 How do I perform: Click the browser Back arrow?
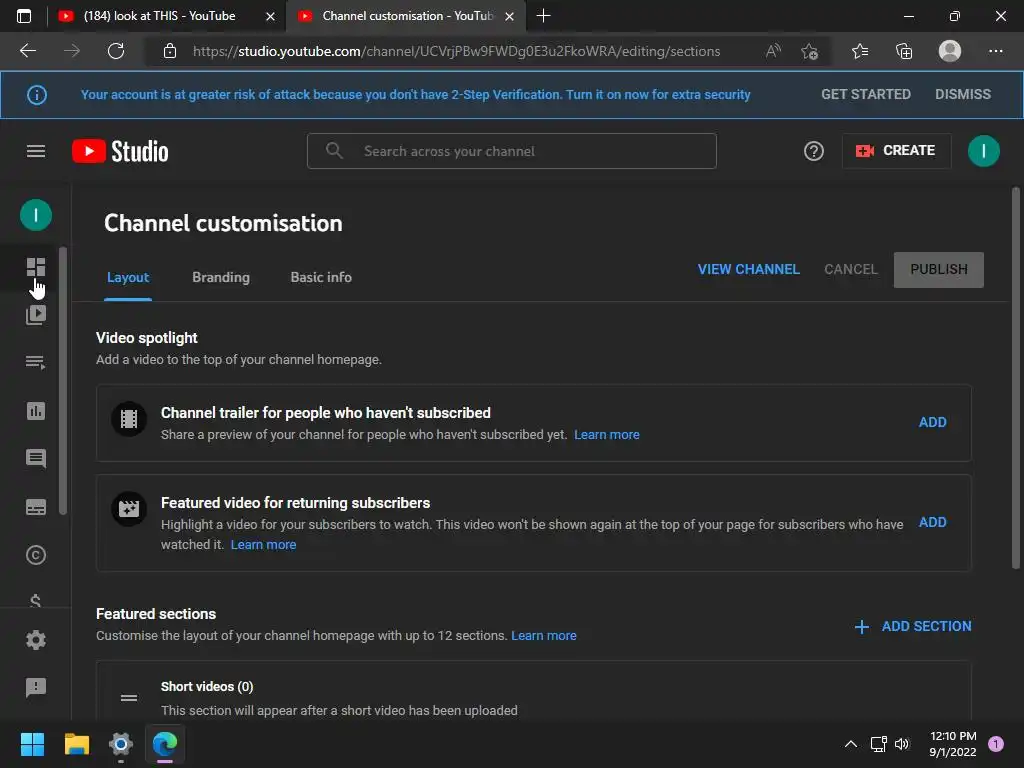(28, 51)
